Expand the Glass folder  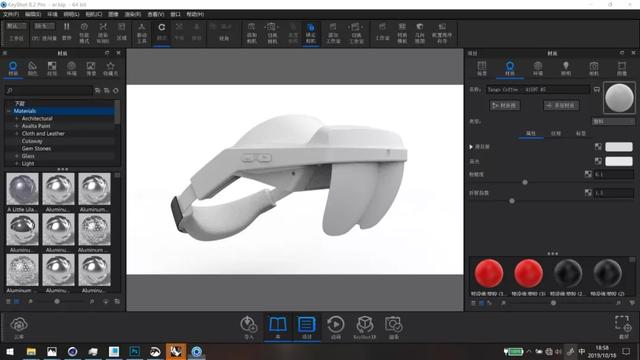tap(17, 156)
